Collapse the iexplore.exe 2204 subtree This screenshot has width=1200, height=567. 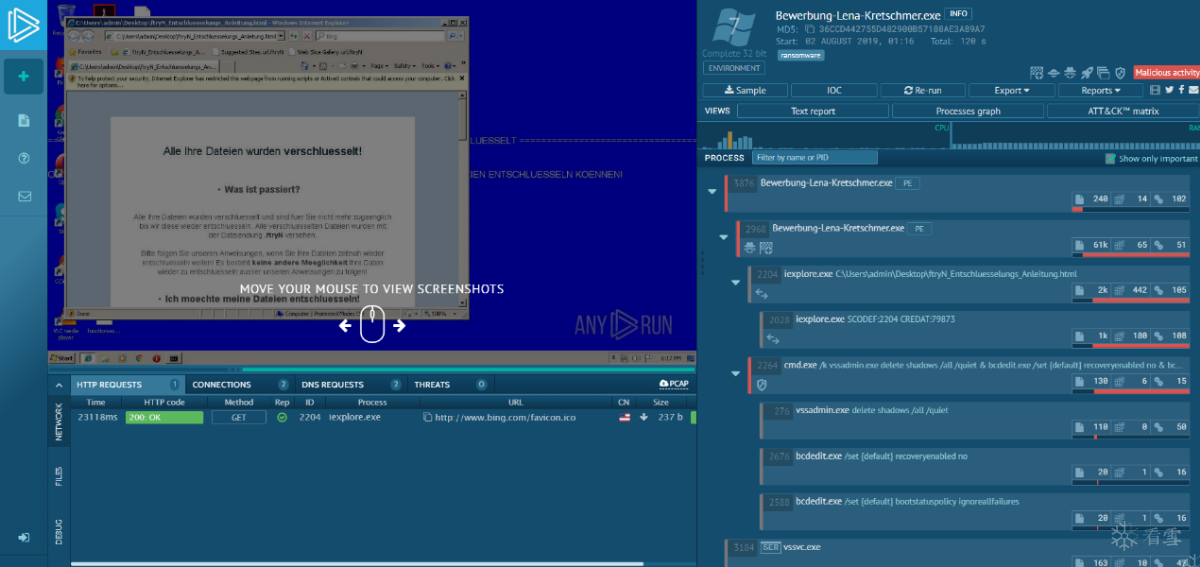click(x=735, y=282)
